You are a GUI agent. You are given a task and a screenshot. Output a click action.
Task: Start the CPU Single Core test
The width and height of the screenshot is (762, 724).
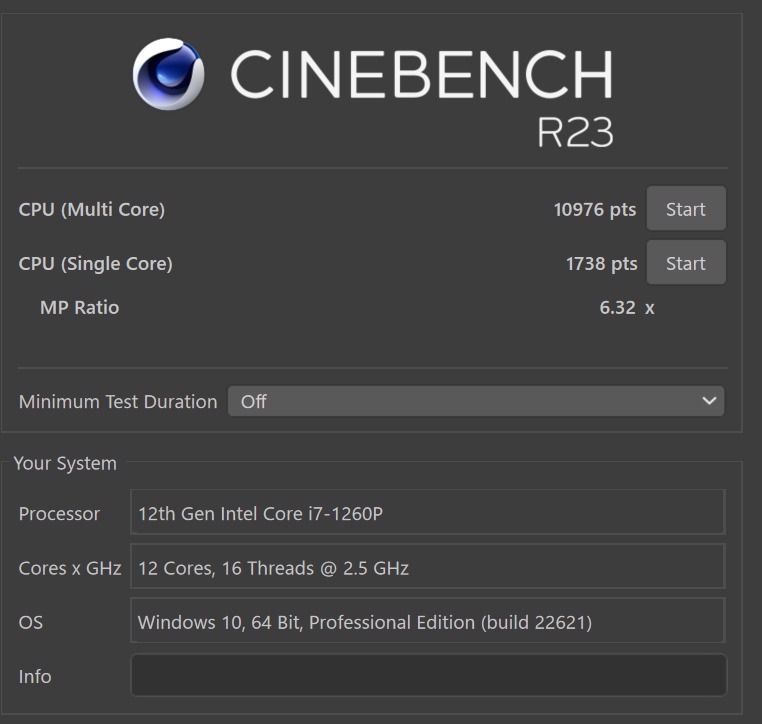686,262
